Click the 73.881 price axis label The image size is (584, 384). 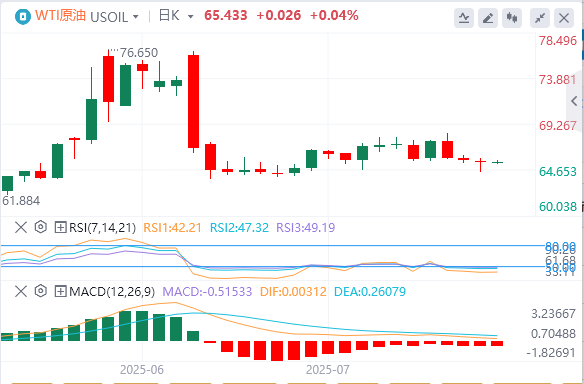[558, 80]
